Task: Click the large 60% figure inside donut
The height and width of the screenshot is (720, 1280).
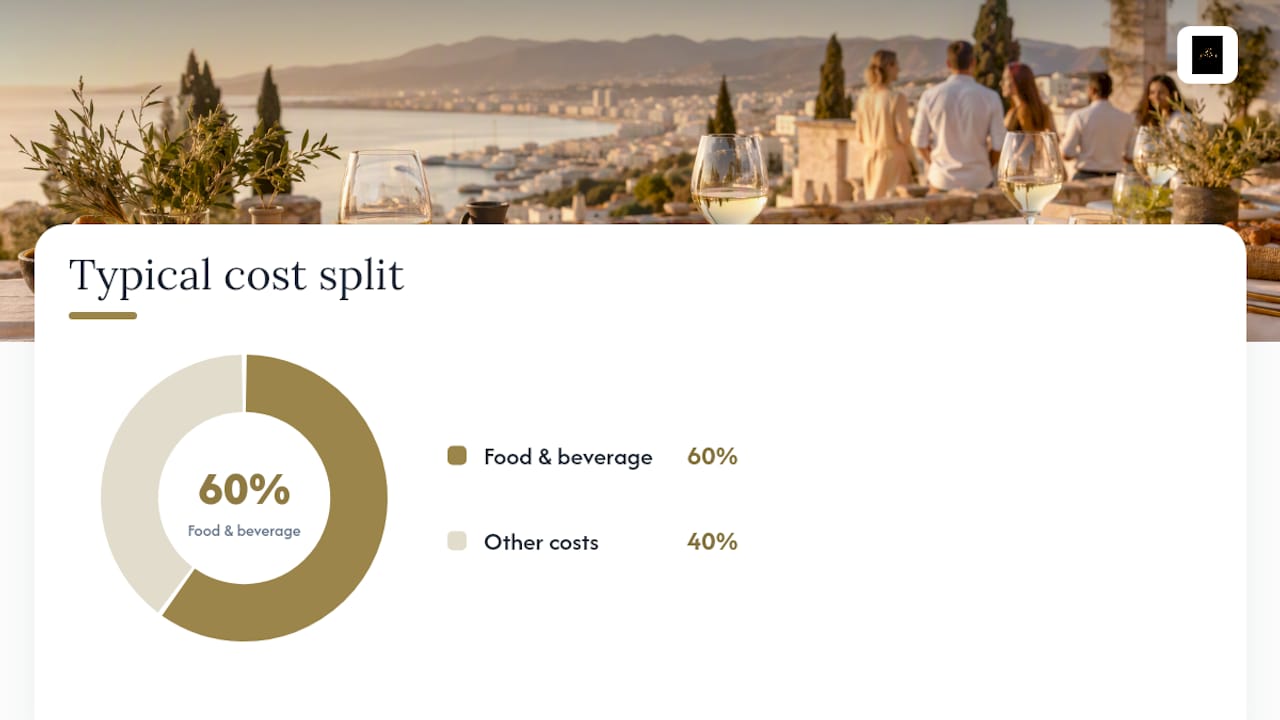Action: [244, 490]
